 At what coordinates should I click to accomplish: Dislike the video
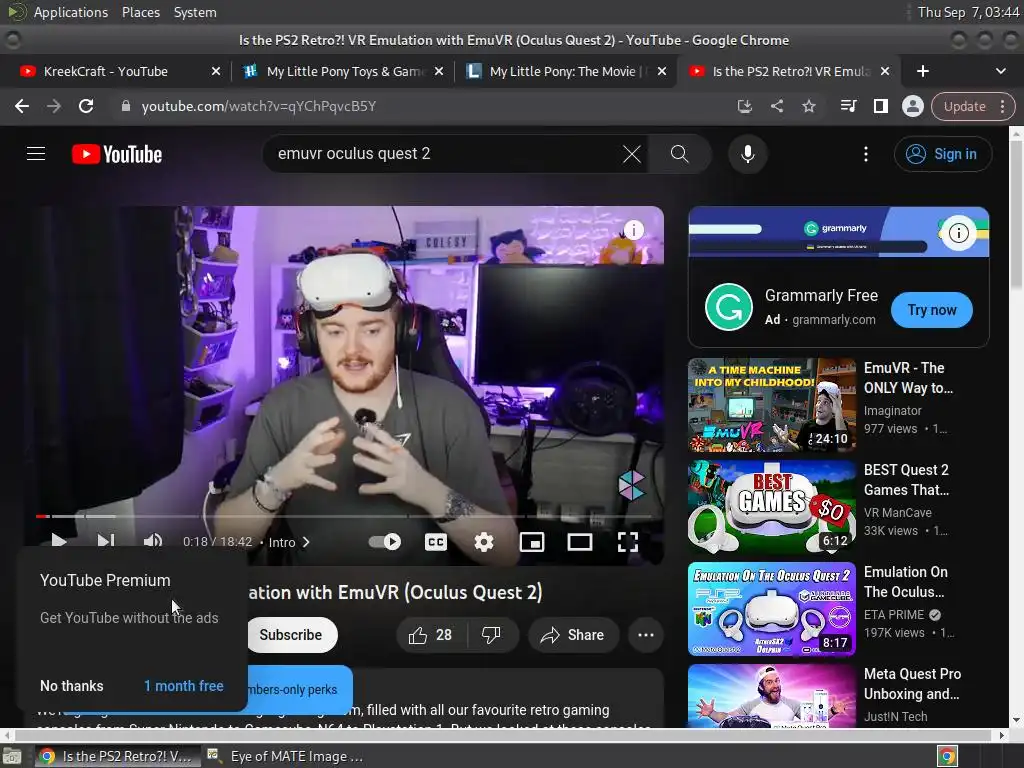491,635
